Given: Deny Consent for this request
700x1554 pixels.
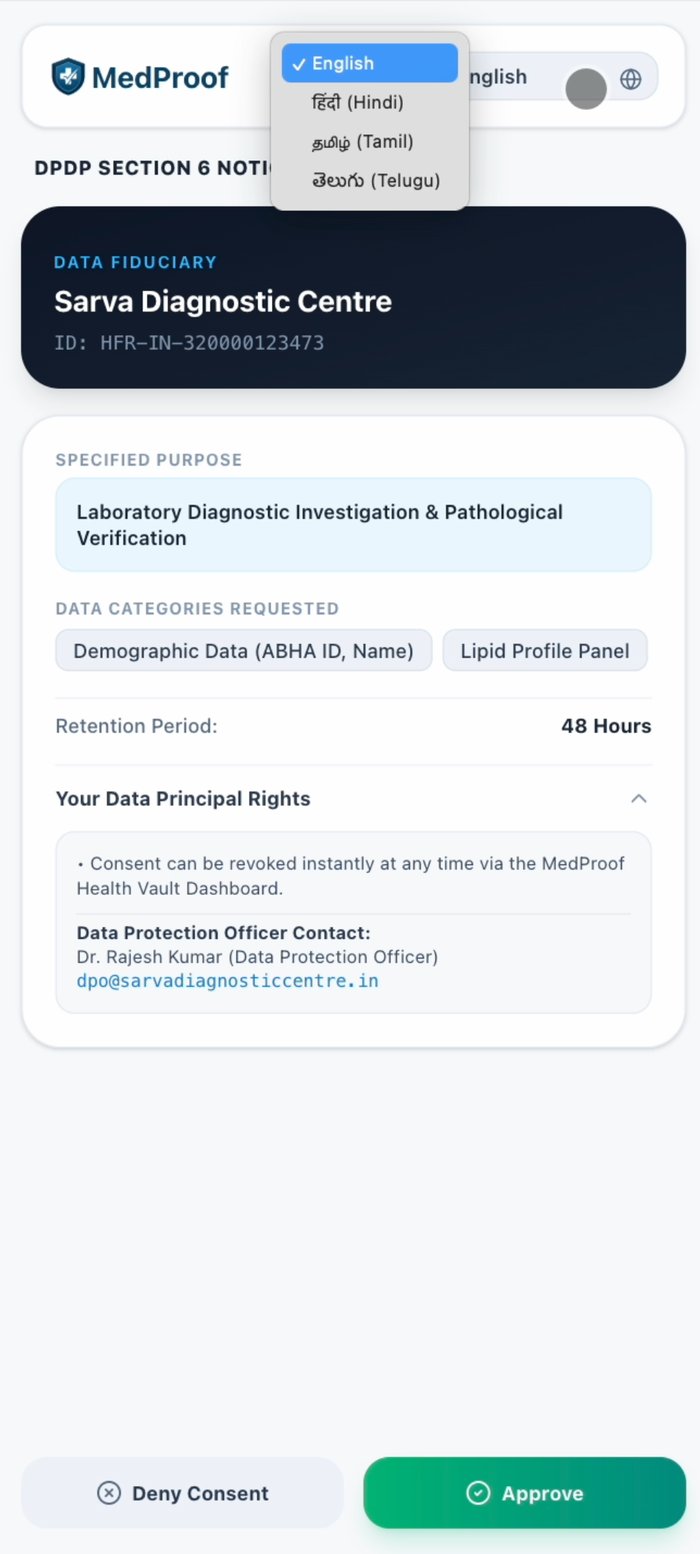Looking at the screenshot, I should (x=182, y=1493).
